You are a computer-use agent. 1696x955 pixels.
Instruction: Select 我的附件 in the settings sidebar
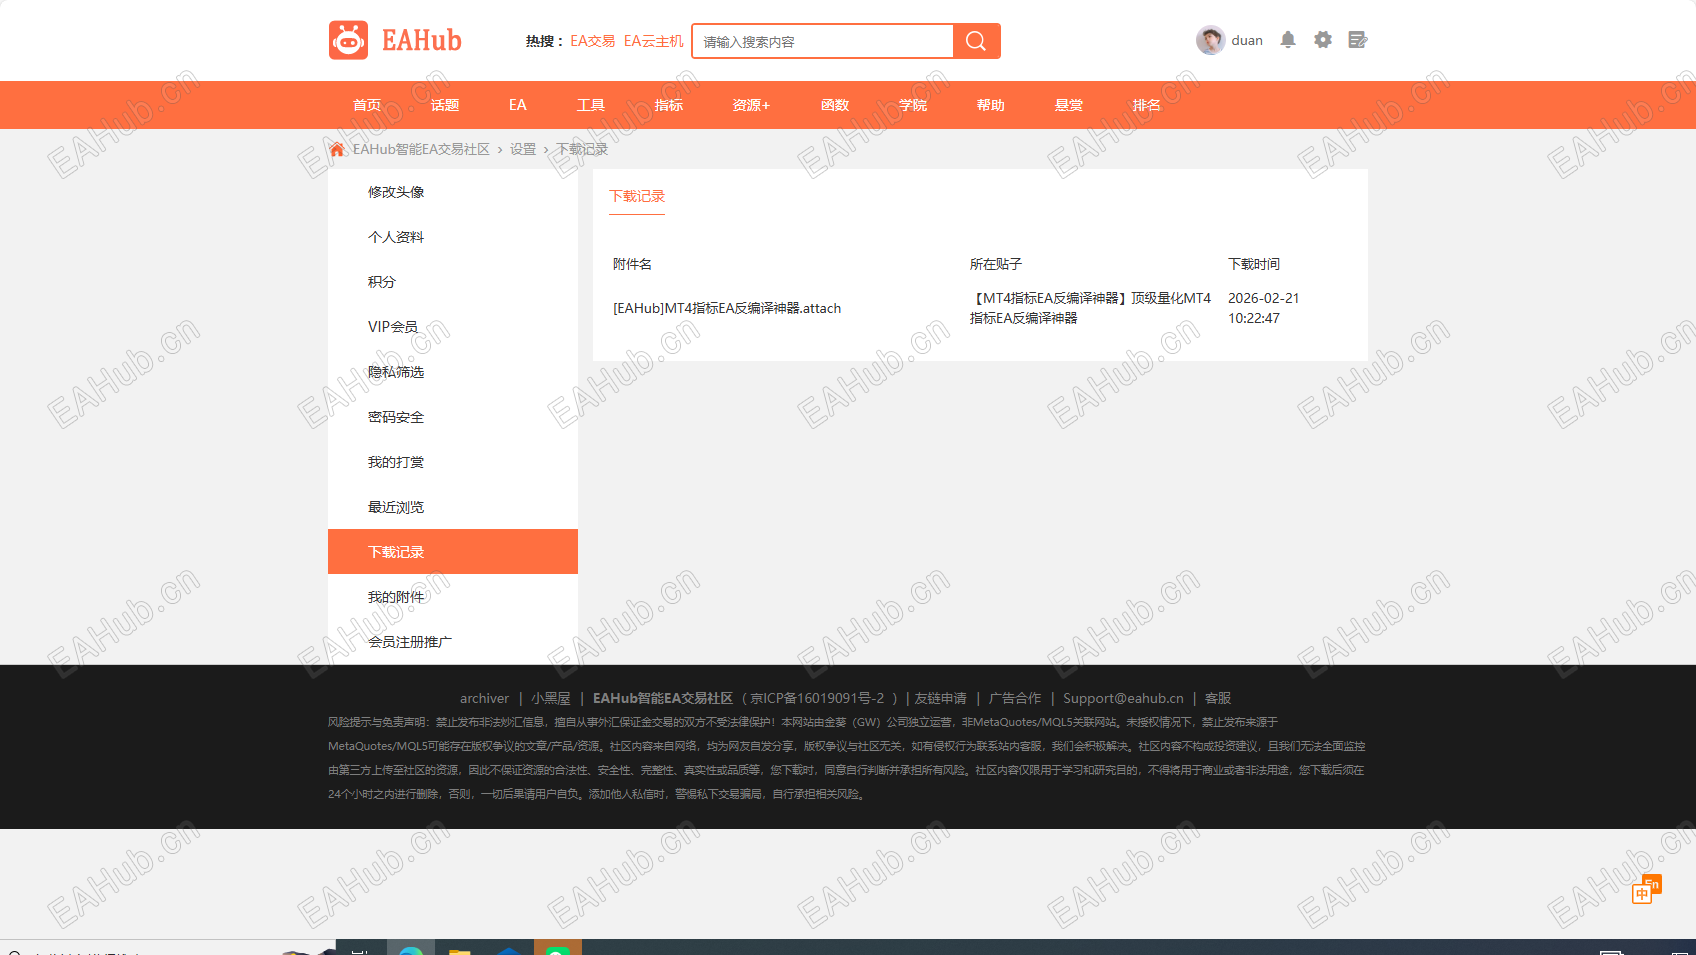[453, 597]
